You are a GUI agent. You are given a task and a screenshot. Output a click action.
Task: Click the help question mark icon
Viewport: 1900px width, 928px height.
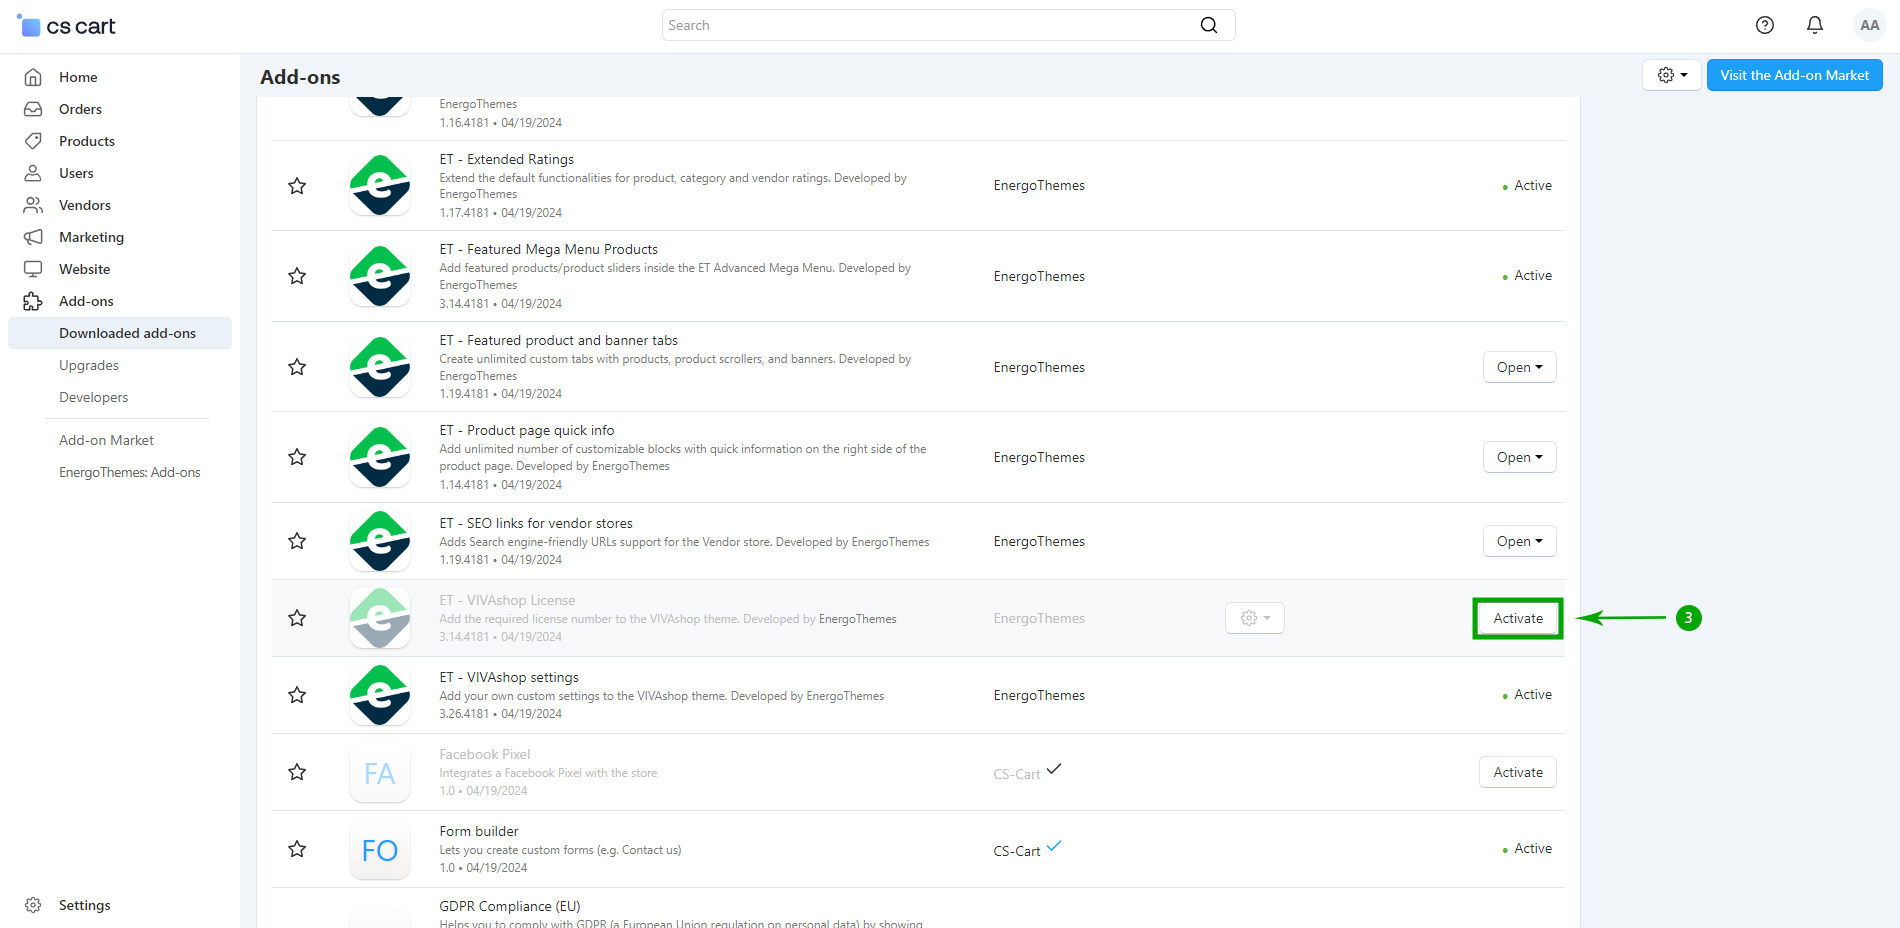(x=1765, y=25)
